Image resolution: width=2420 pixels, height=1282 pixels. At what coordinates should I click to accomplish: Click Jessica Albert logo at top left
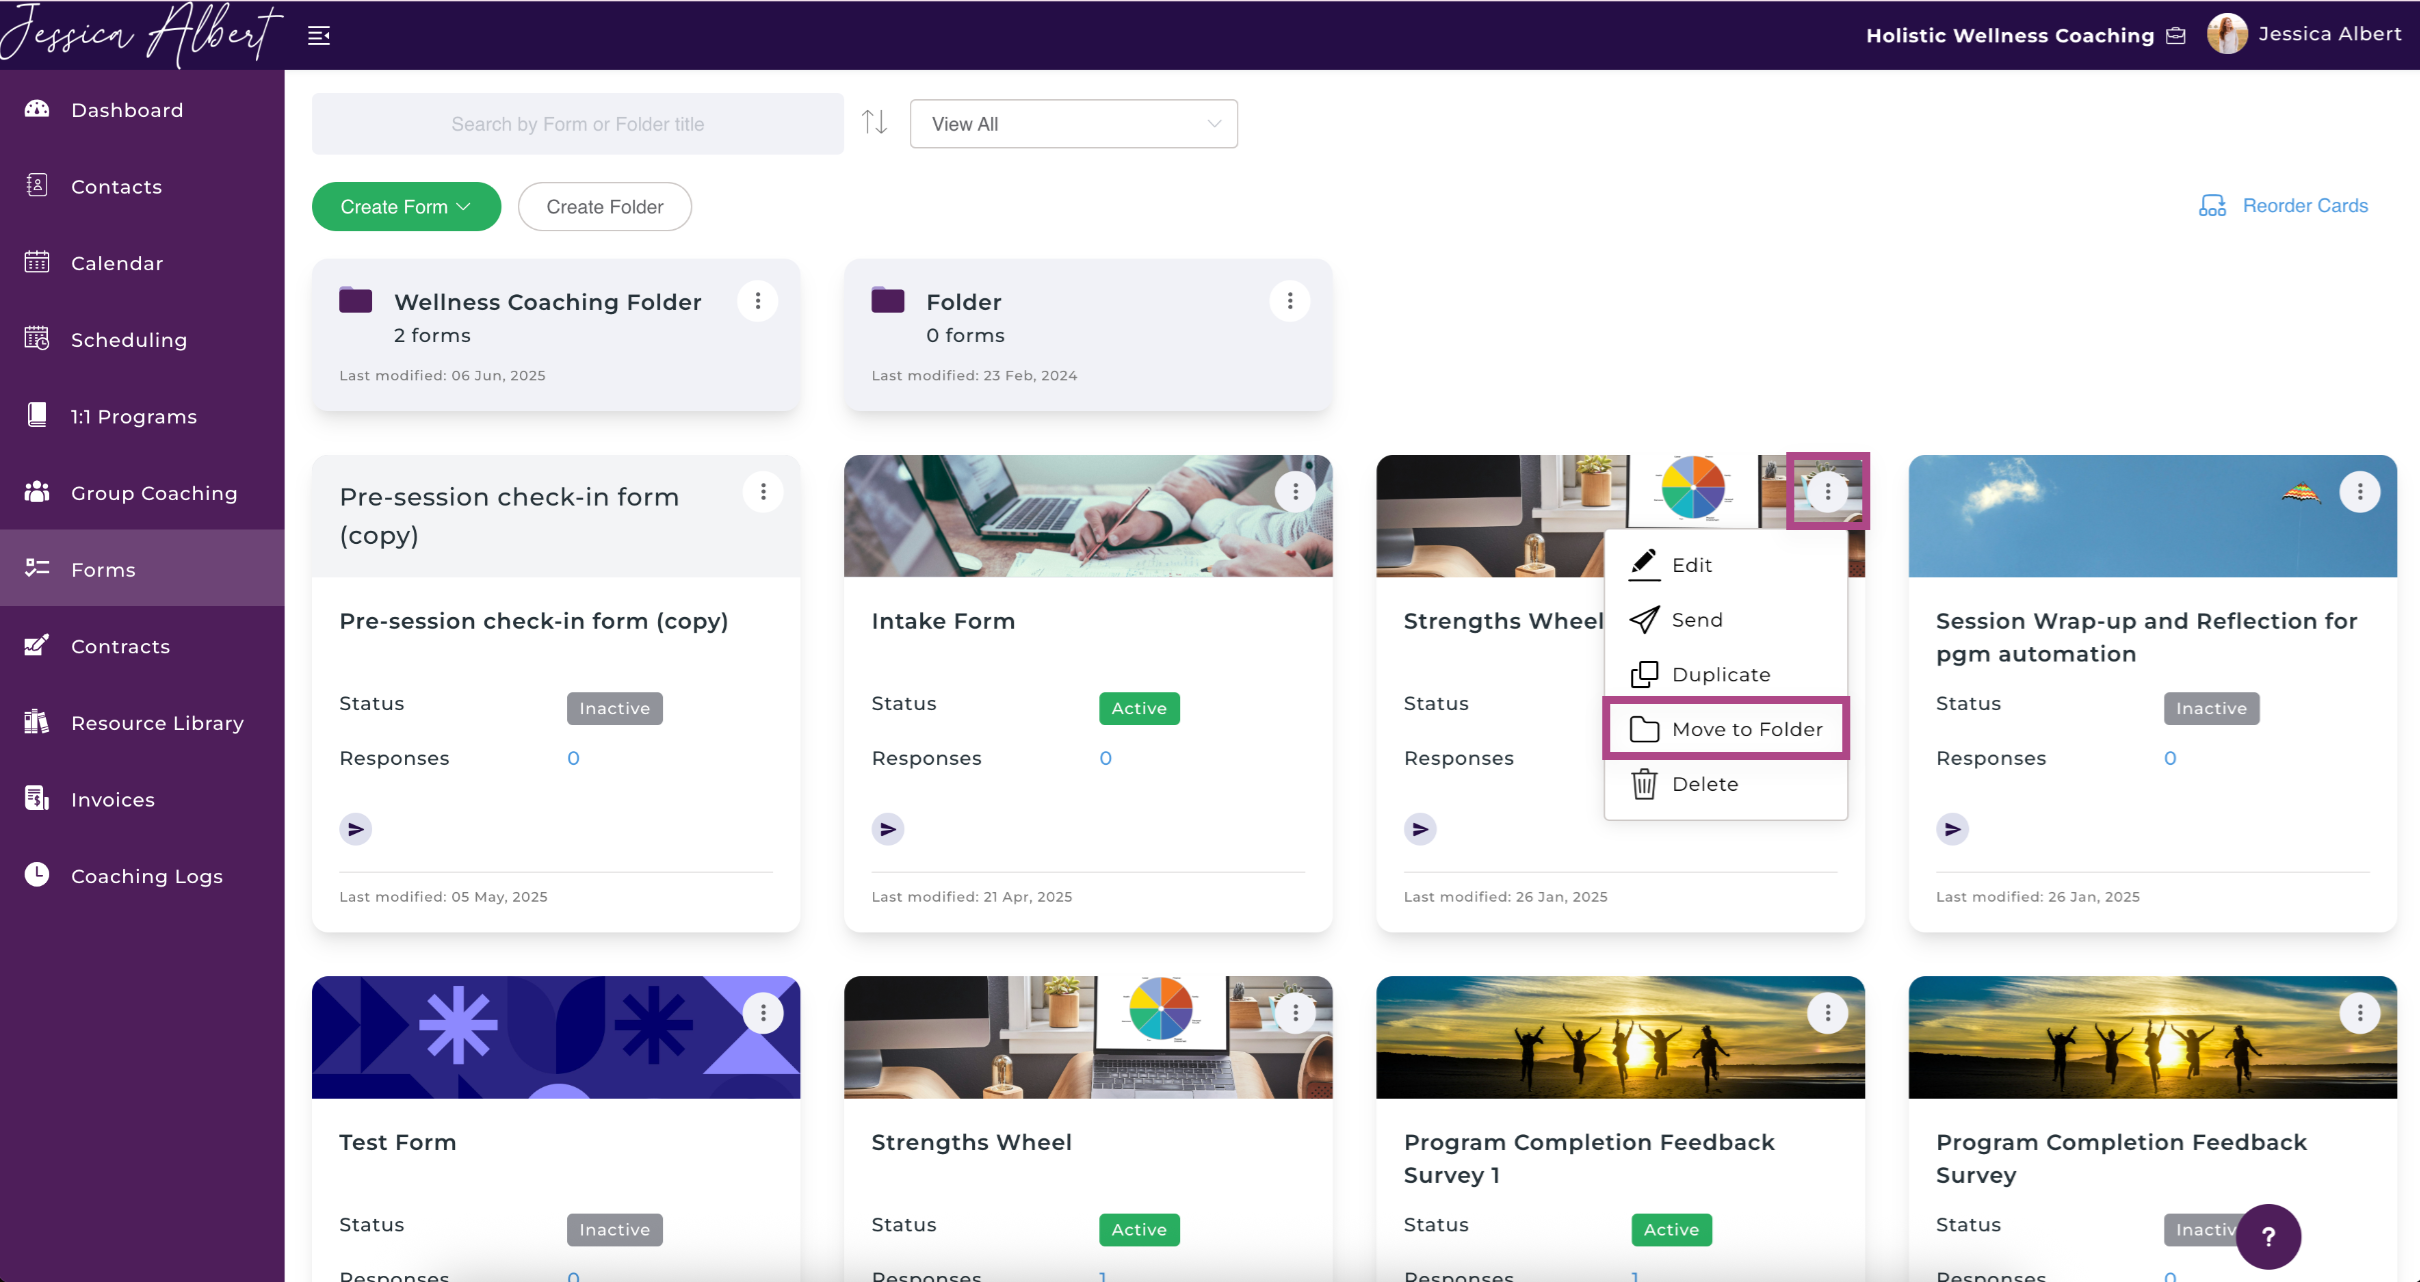[142, 34]
